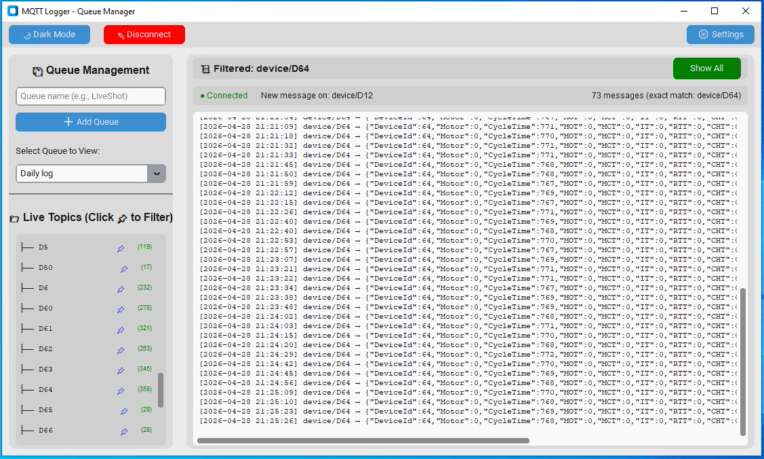Click the 'Select Queue to View:' label
The width and height of the screenshot is (764, 459).
click(57, 151)
